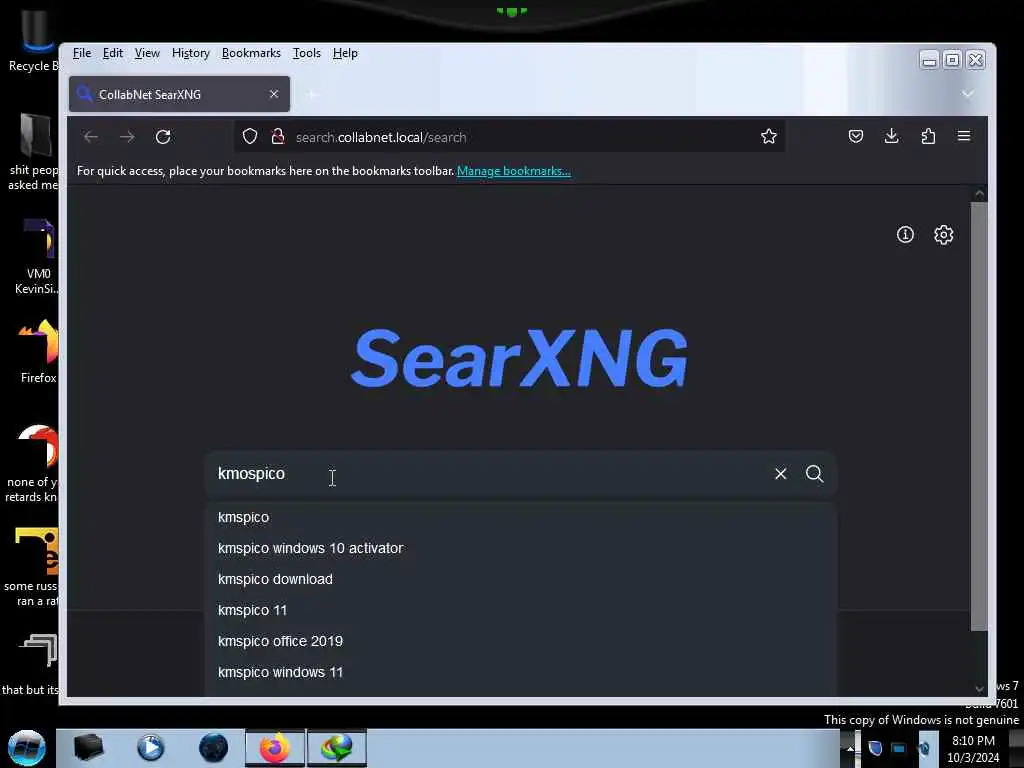Screen dimensions: 1024x768
Task: Open Firefox from the taskbar
Action: coord(275,748)
